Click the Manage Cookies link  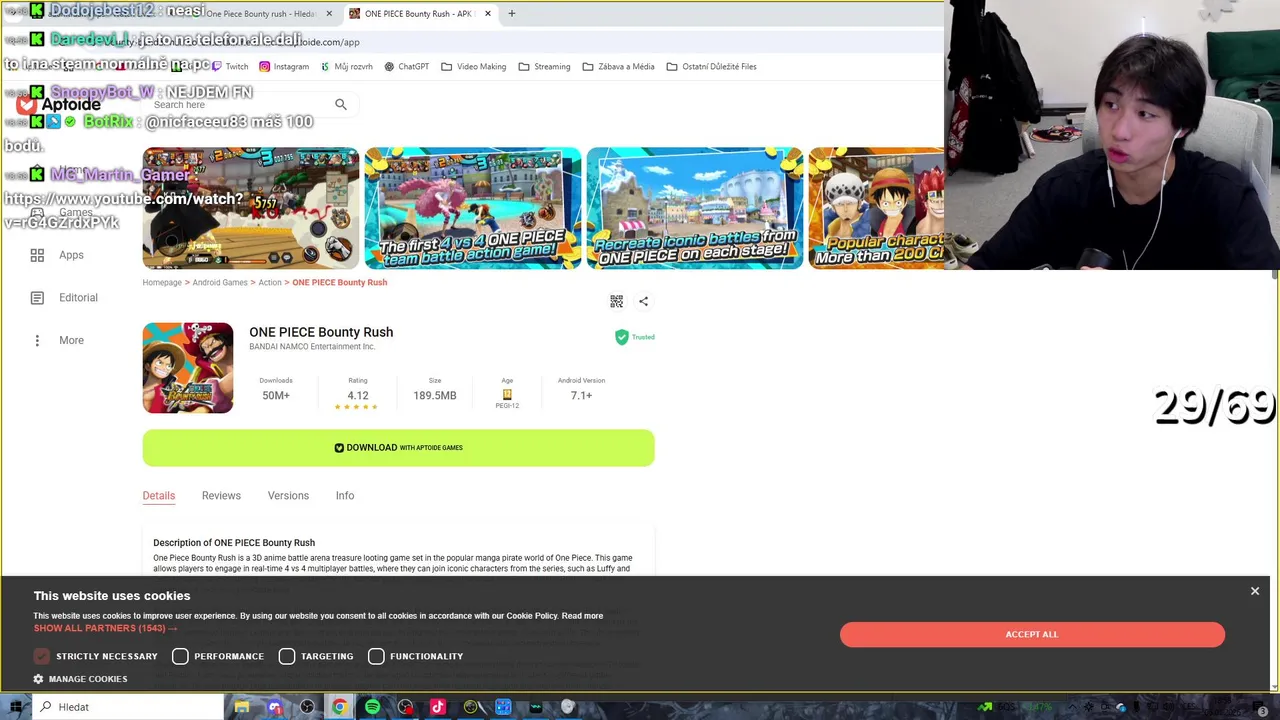click(88, 679)
